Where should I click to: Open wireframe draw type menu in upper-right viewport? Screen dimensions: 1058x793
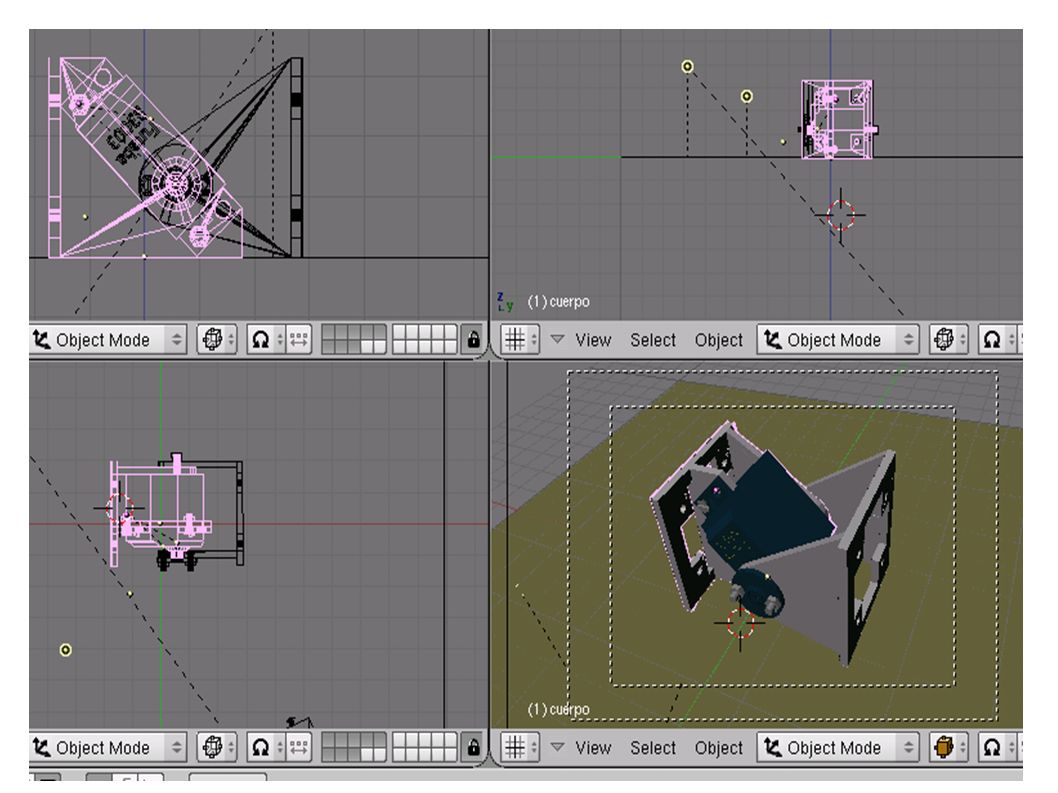947,339
